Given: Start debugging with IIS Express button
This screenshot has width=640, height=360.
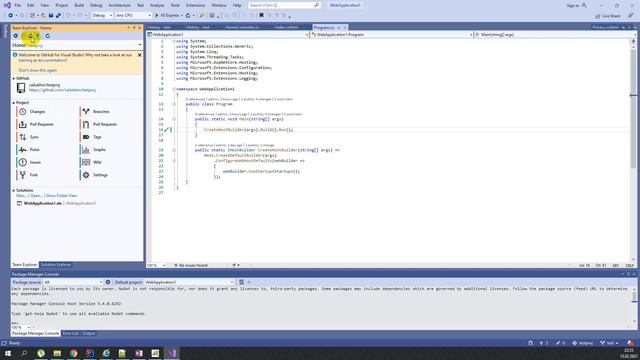Looking at the screenshot, I should 169,16.
